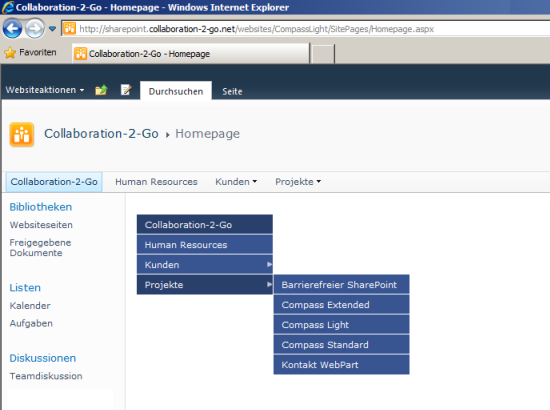
Task: Expand the Kunden top navigation dropdown
Action: click(236, 182)
